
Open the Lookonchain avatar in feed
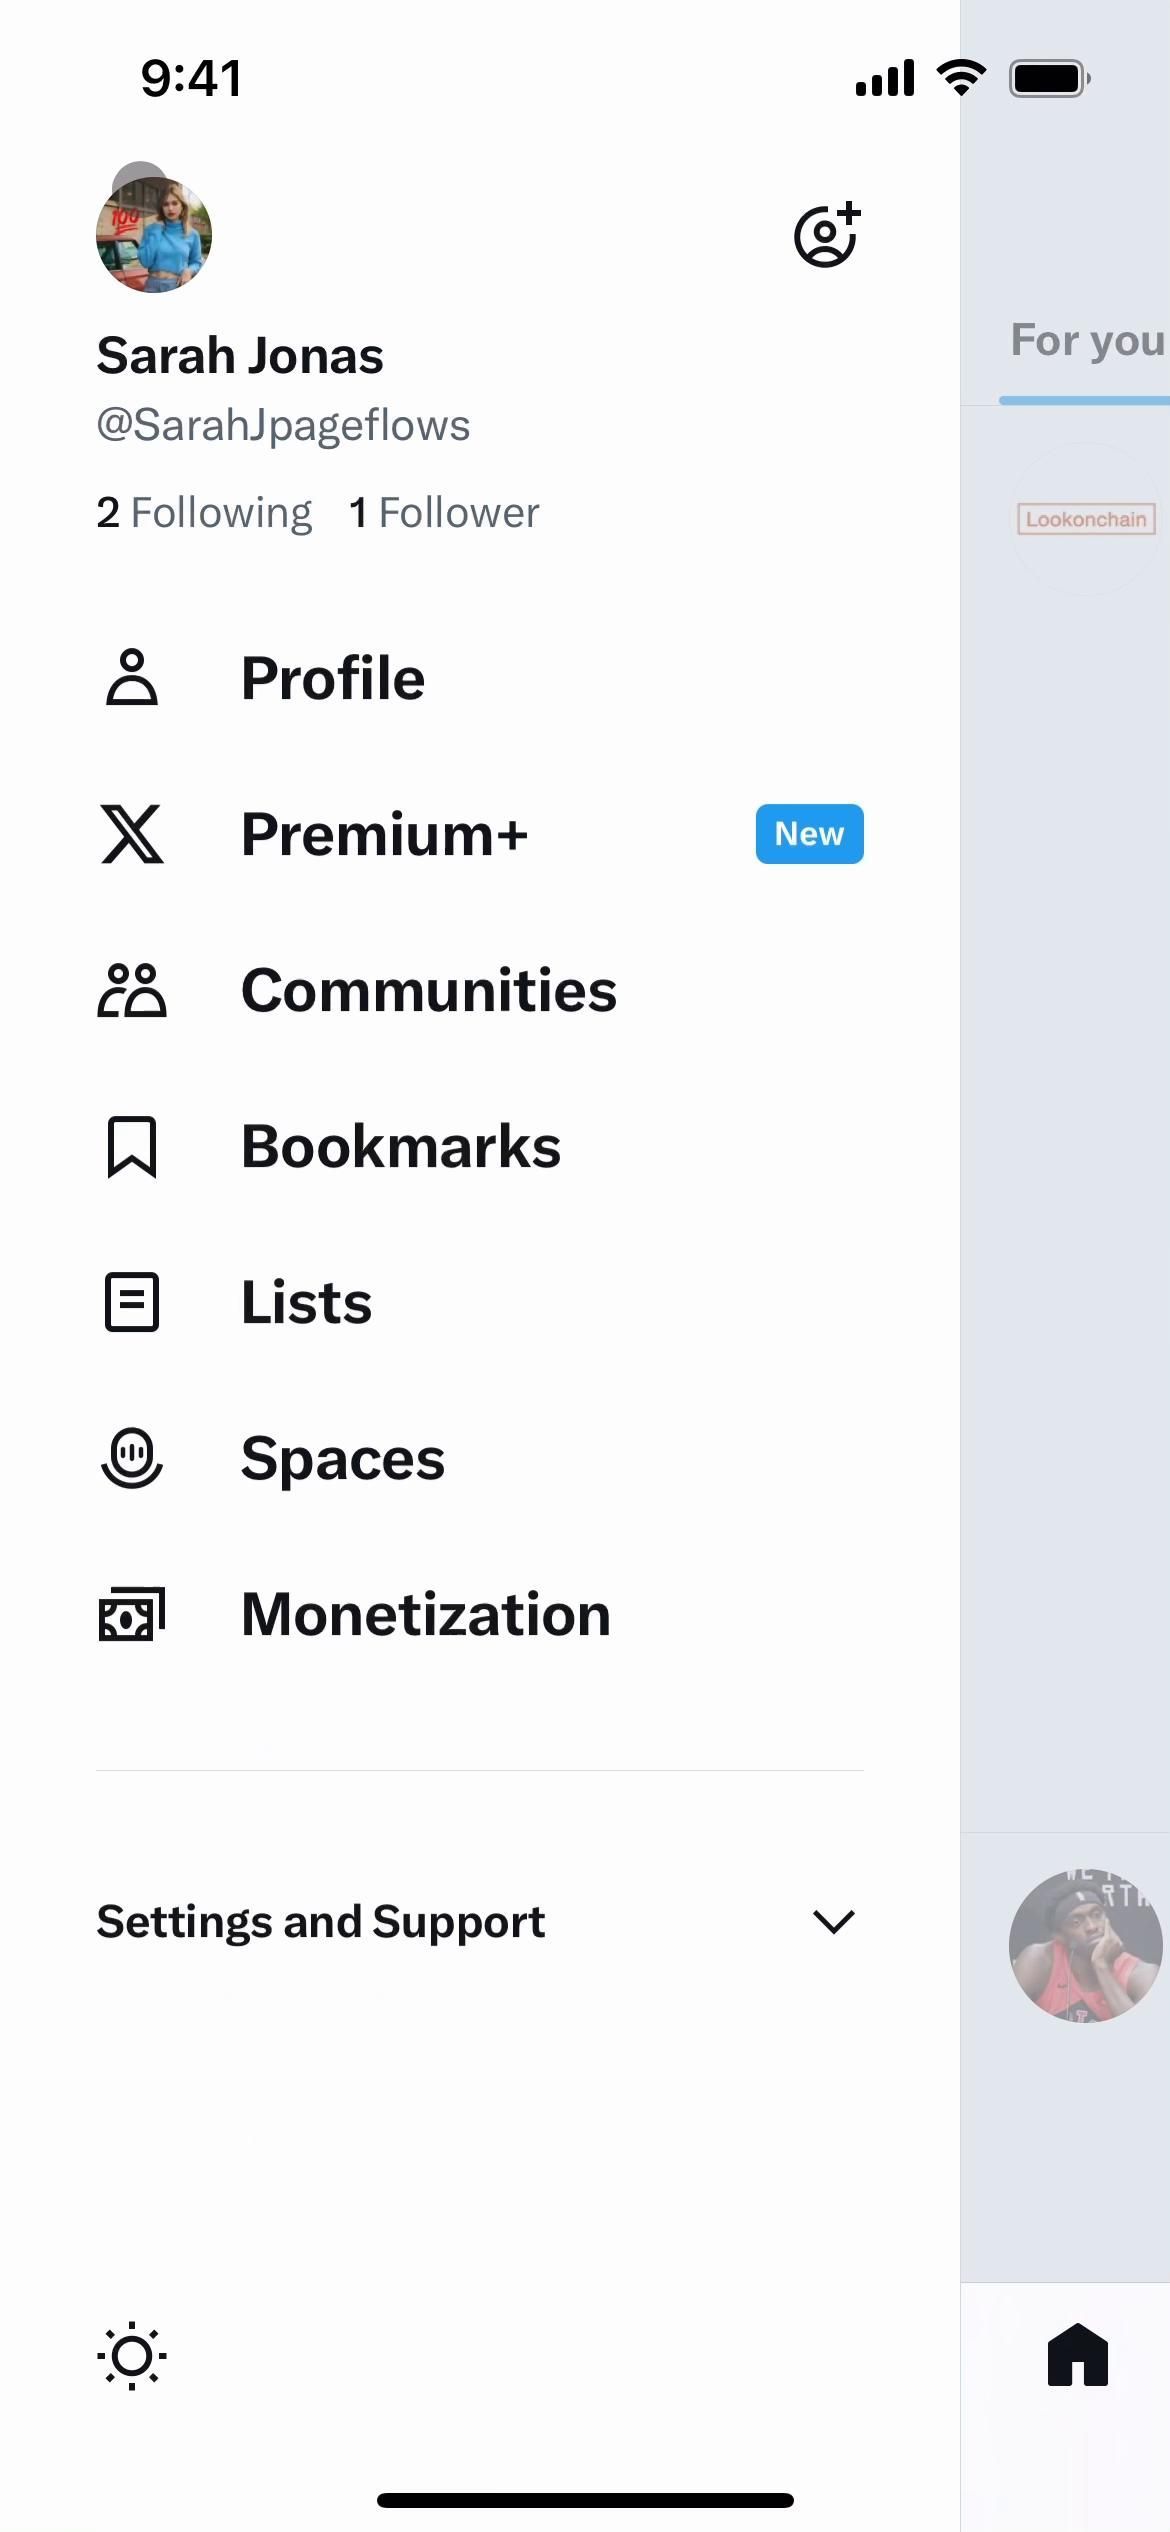coord(1086,519)
